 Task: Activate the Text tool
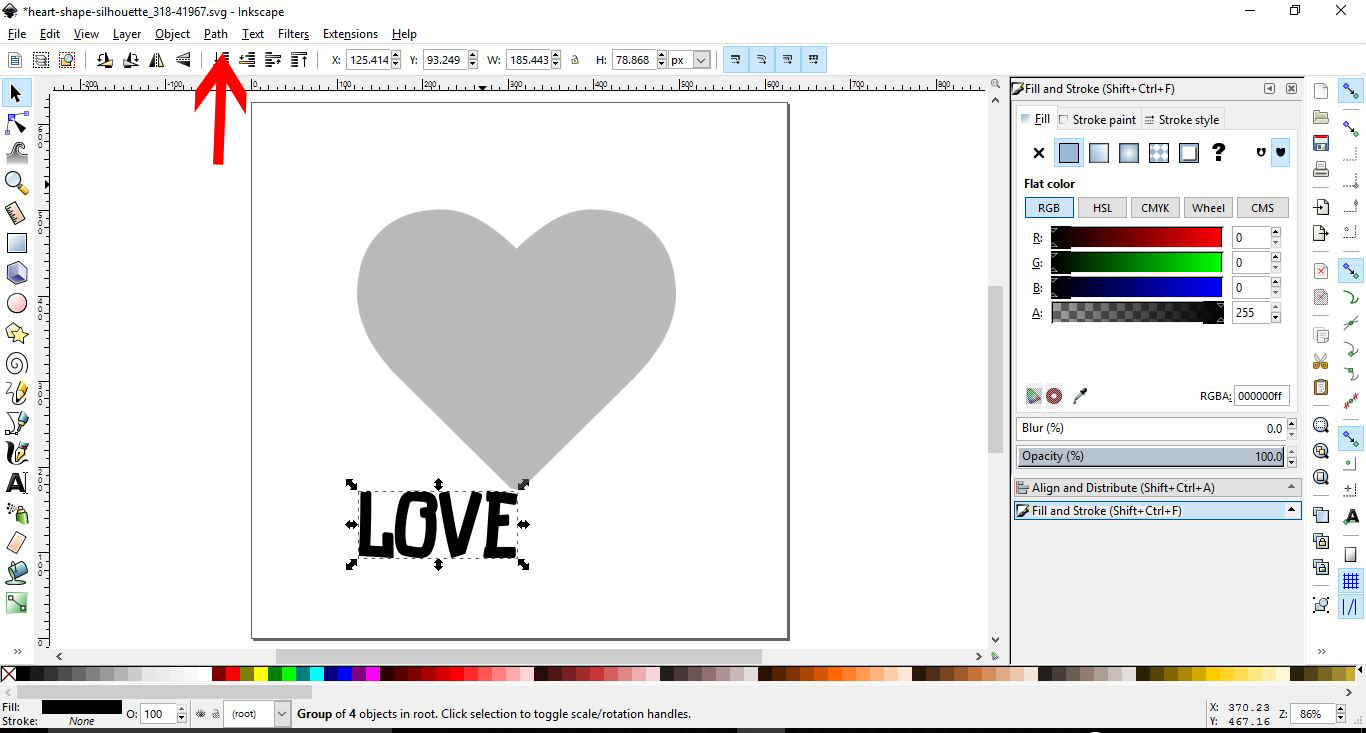(x=16, y=483)
